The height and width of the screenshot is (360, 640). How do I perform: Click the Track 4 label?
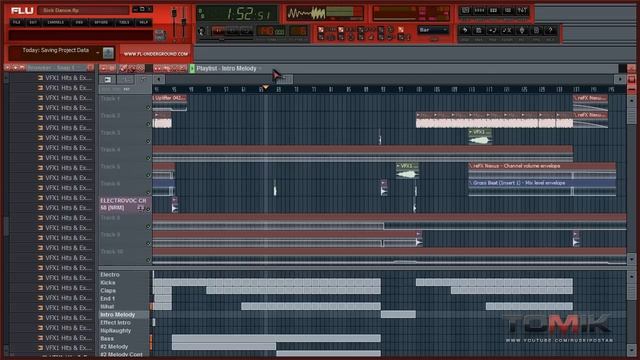[111, 150]
